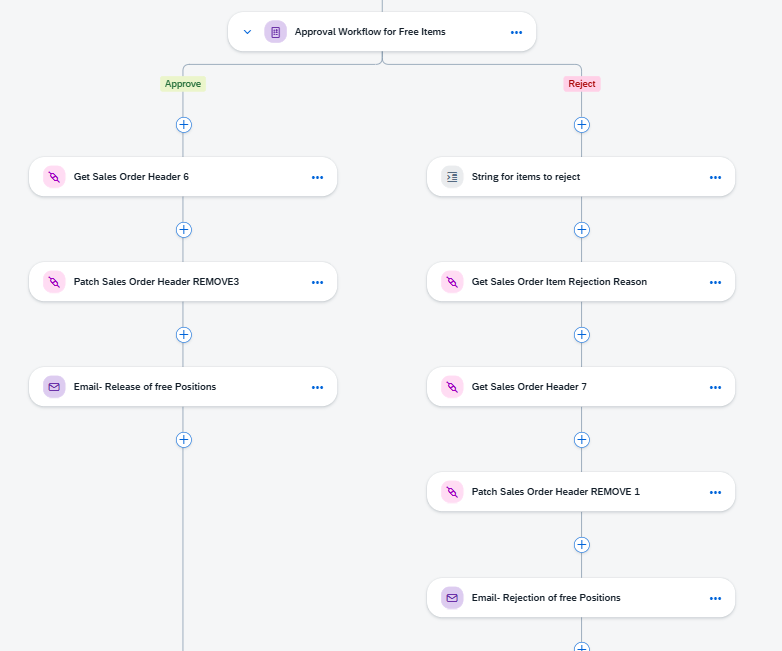The image size is (782, 651).
Task: Collapse the Approval Workflow for Free Items step
Action: (x=247, y=32)
